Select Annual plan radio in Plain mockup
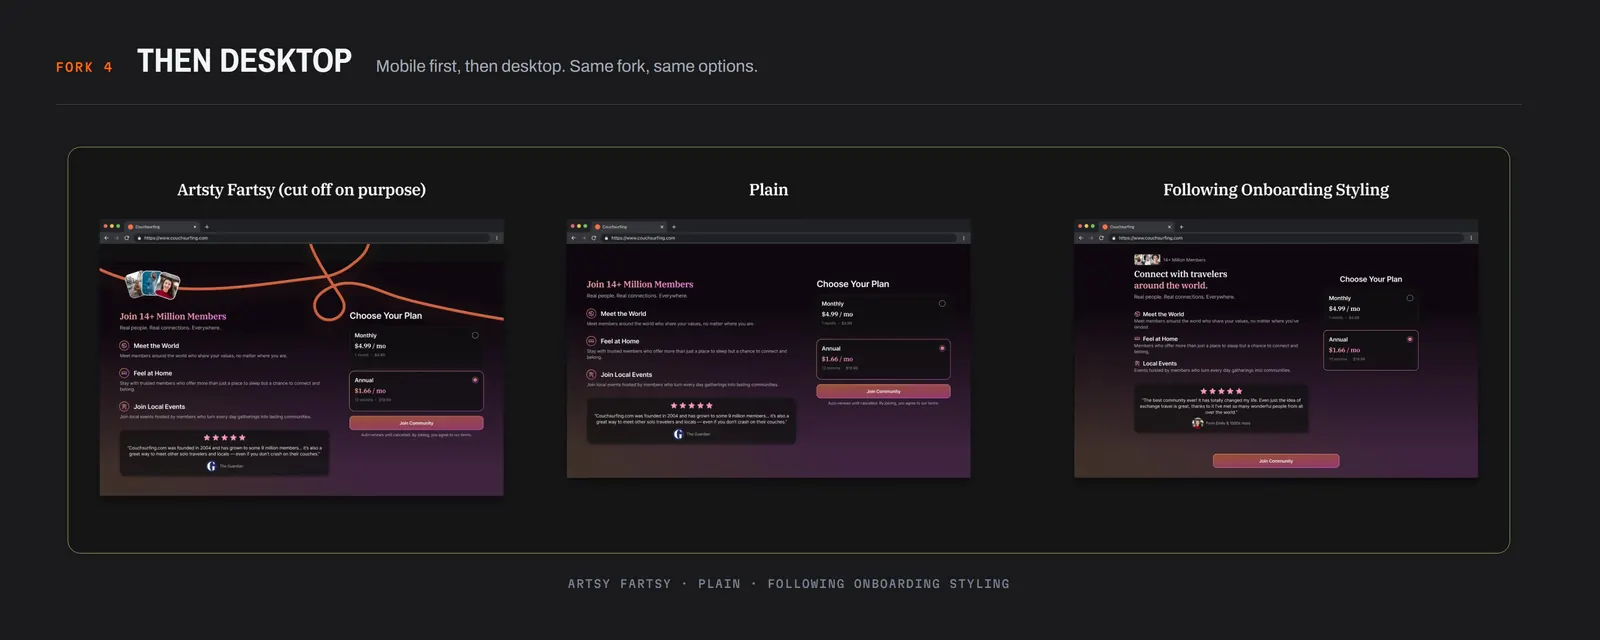This screenshot has height=640, width=1600. pos(942,348)
